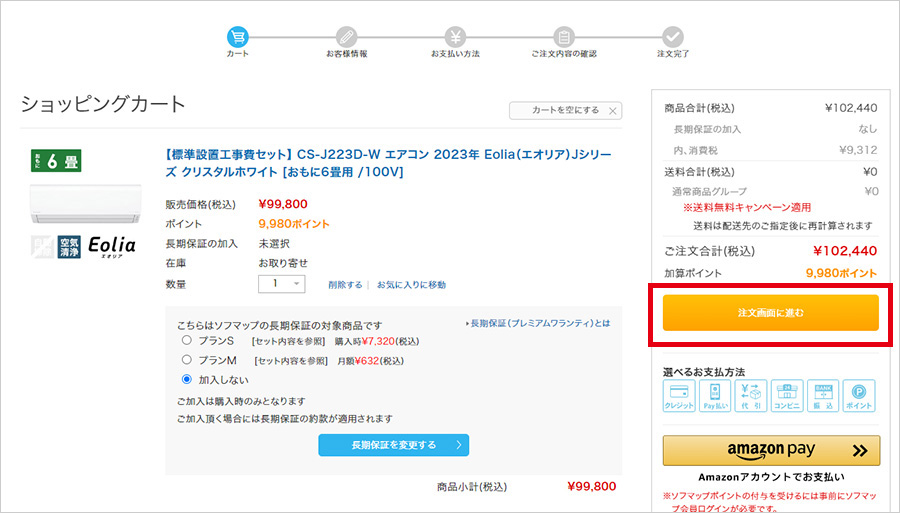Image resolution: width=900 pixels, height=513 pixels.
Task: Click the 内、消費税 ¥9,312 value
Action: pos(858,150)
